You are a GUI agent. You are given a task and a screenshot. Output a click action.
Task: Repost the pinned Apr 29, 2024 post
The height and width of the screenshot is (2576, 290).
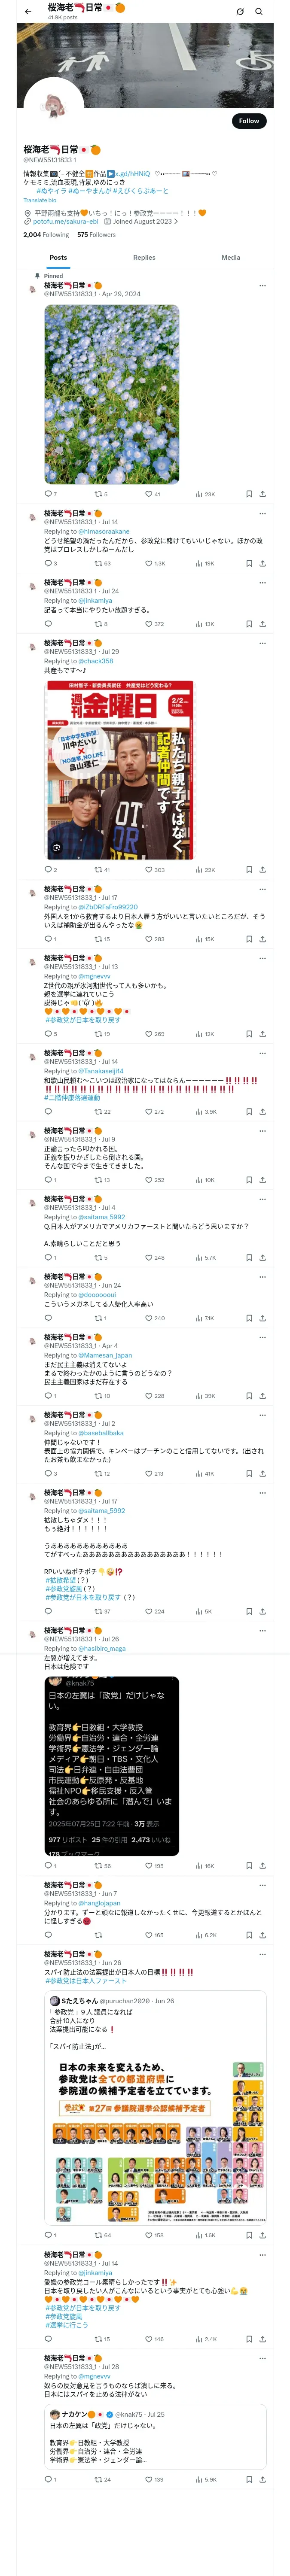click(98, 494)
